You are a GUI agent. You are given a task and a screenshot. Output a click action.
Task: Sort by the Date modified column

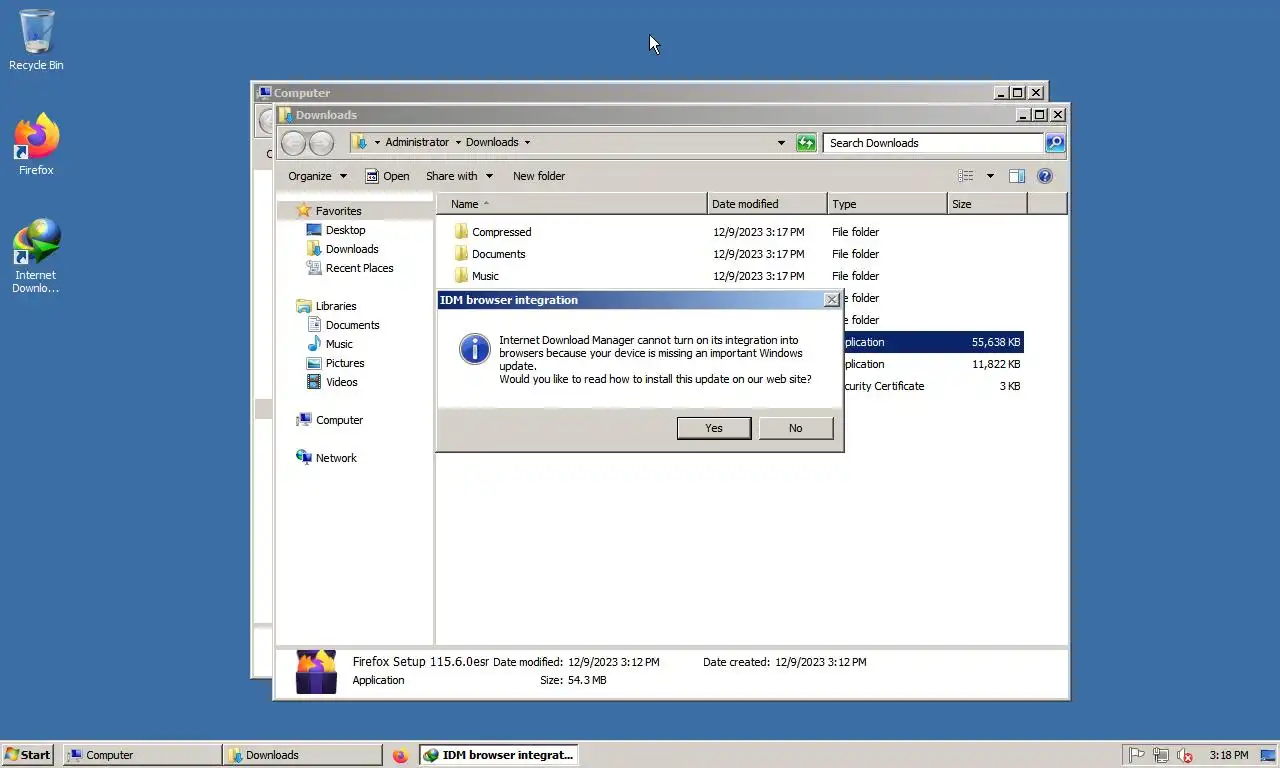click(x=767, y=204)
